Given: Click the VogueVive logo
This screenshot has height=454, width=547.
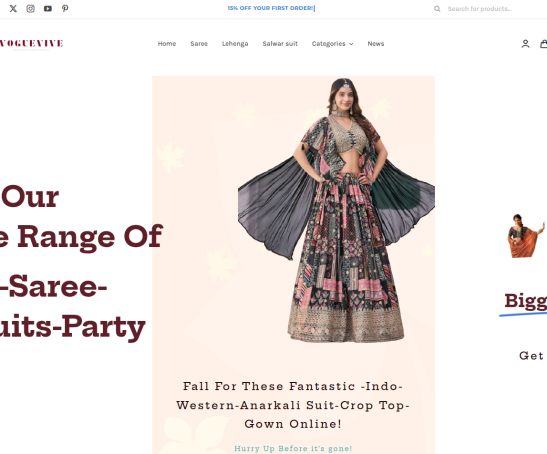Looking at the screenshot, I should point(31,44).
